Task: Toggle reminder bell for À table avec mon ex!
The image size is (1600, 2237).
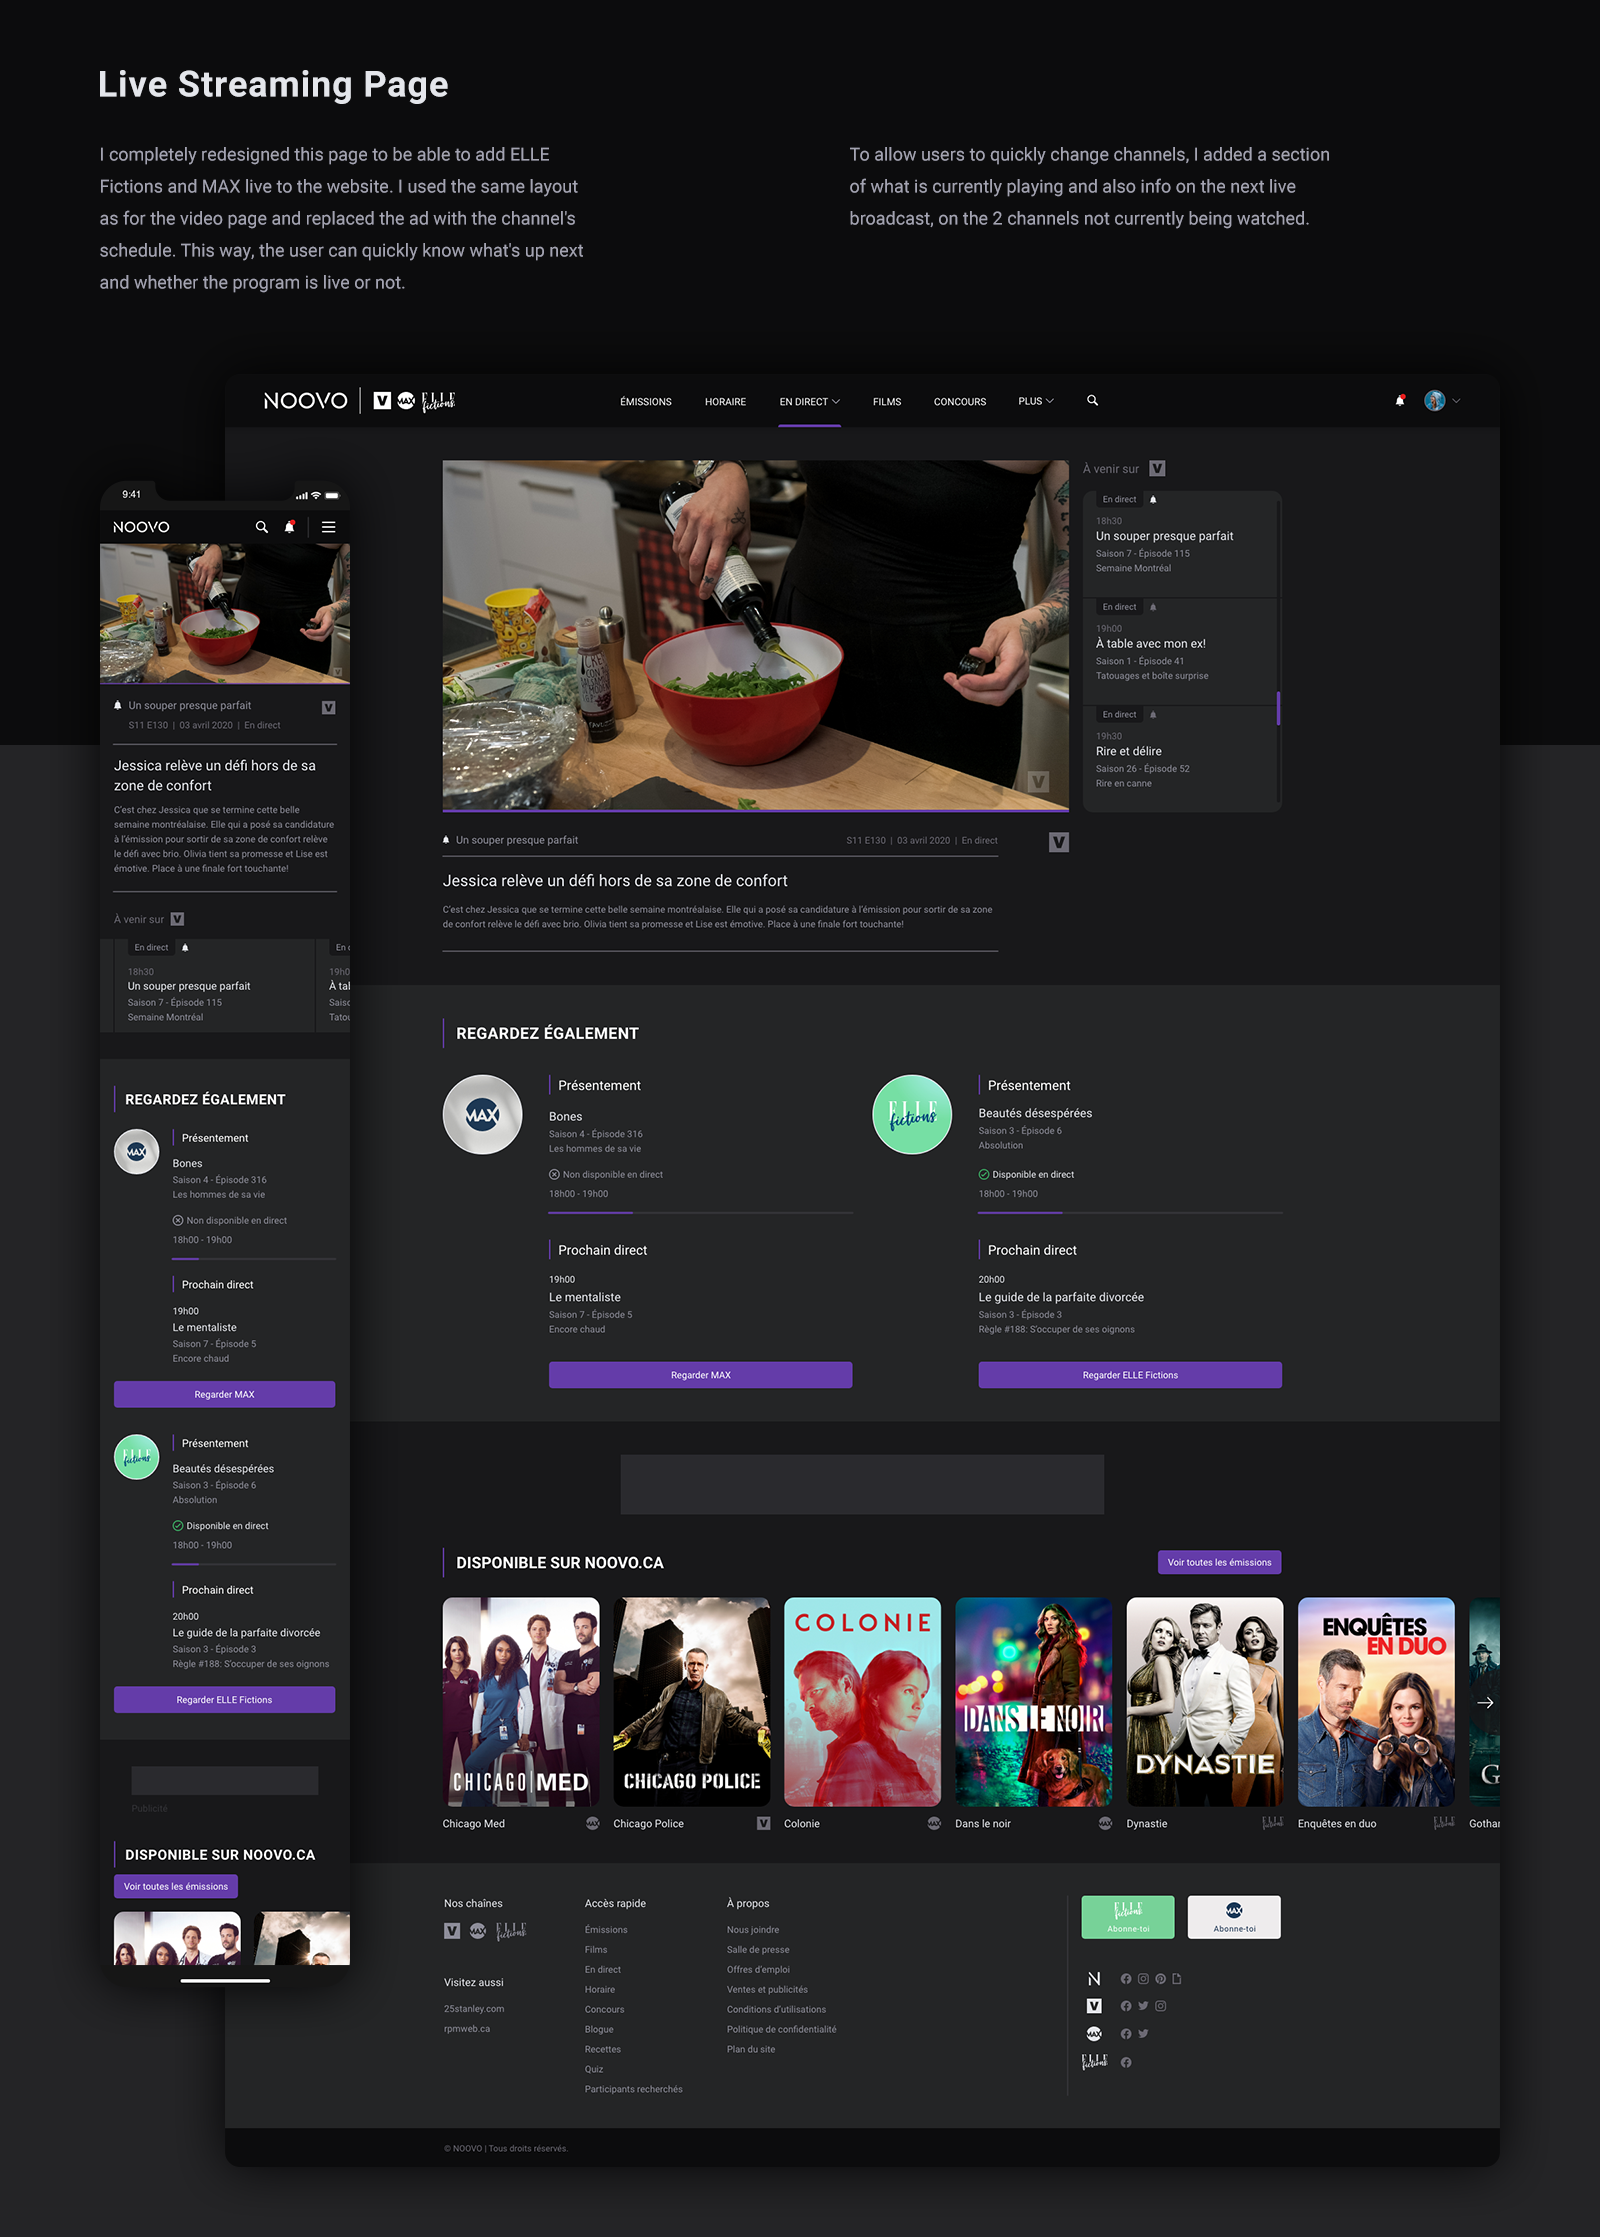Action: [x=1153, y=607]
